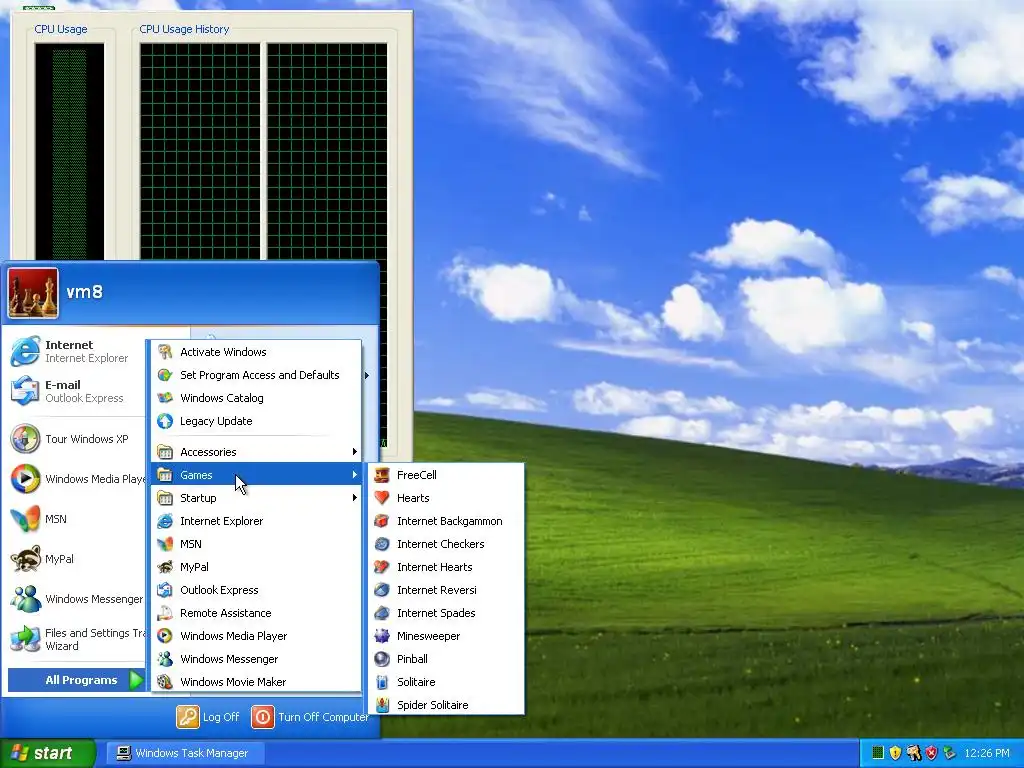Expand the Accessories submenu arrow
The width and height of the screenshot is (1024, 768).
pos(355,452)
